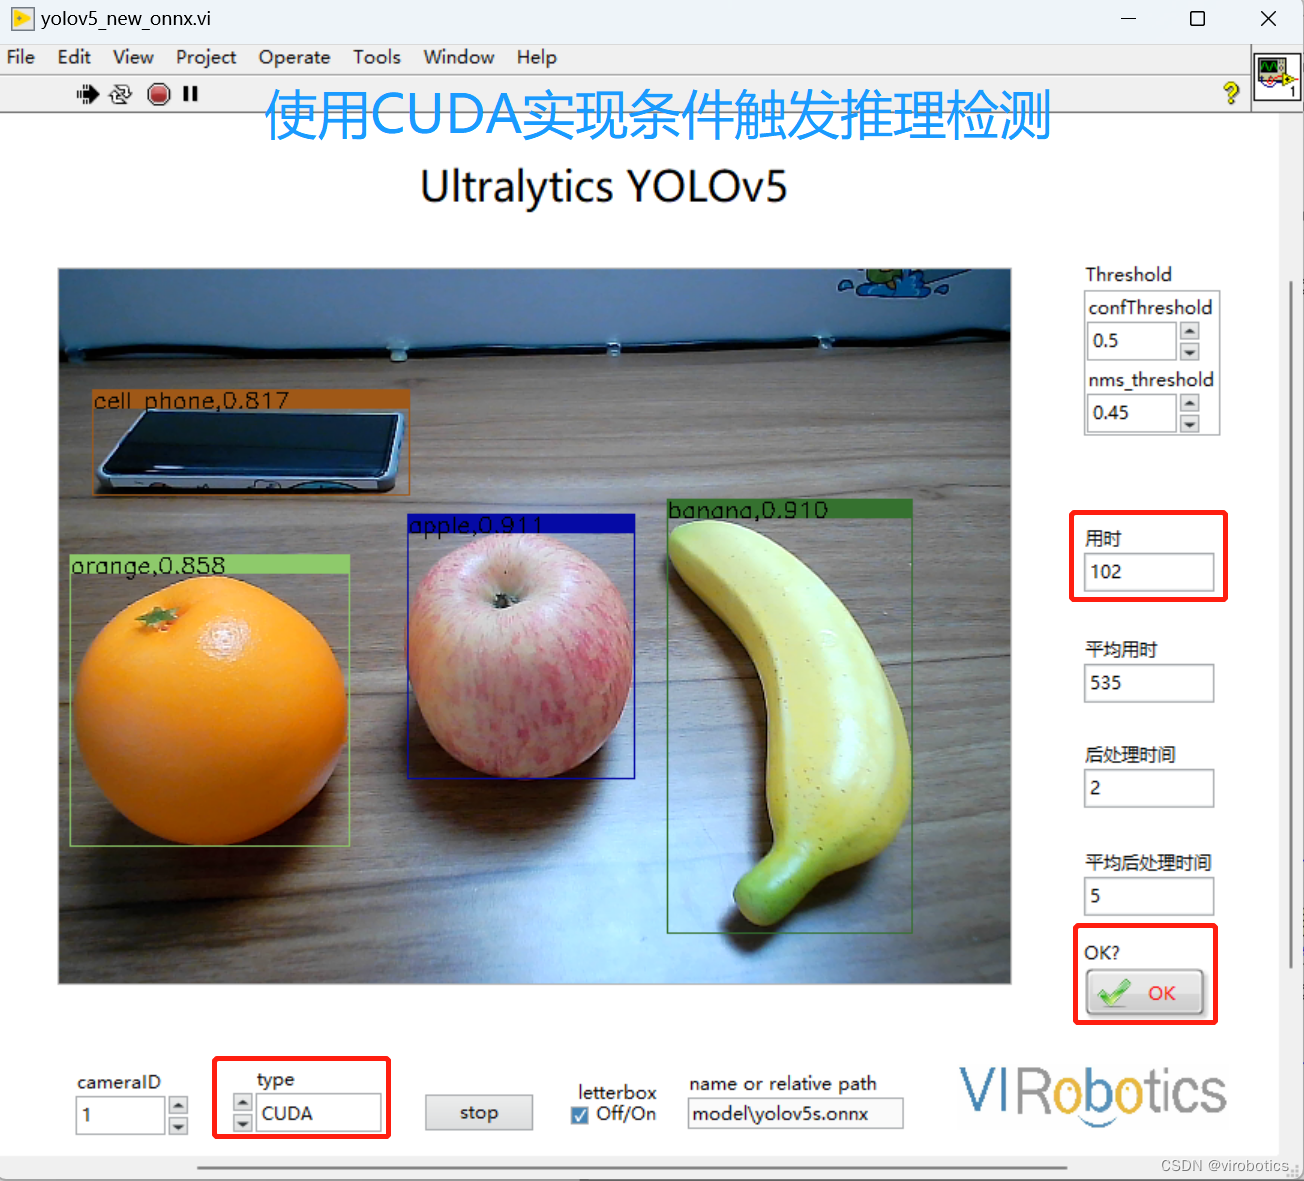Image resolution: width=1304 pixels, height=1181 pixels.
Task: Click the VI connector pane icon
Action: click(x=1277, y=77)
